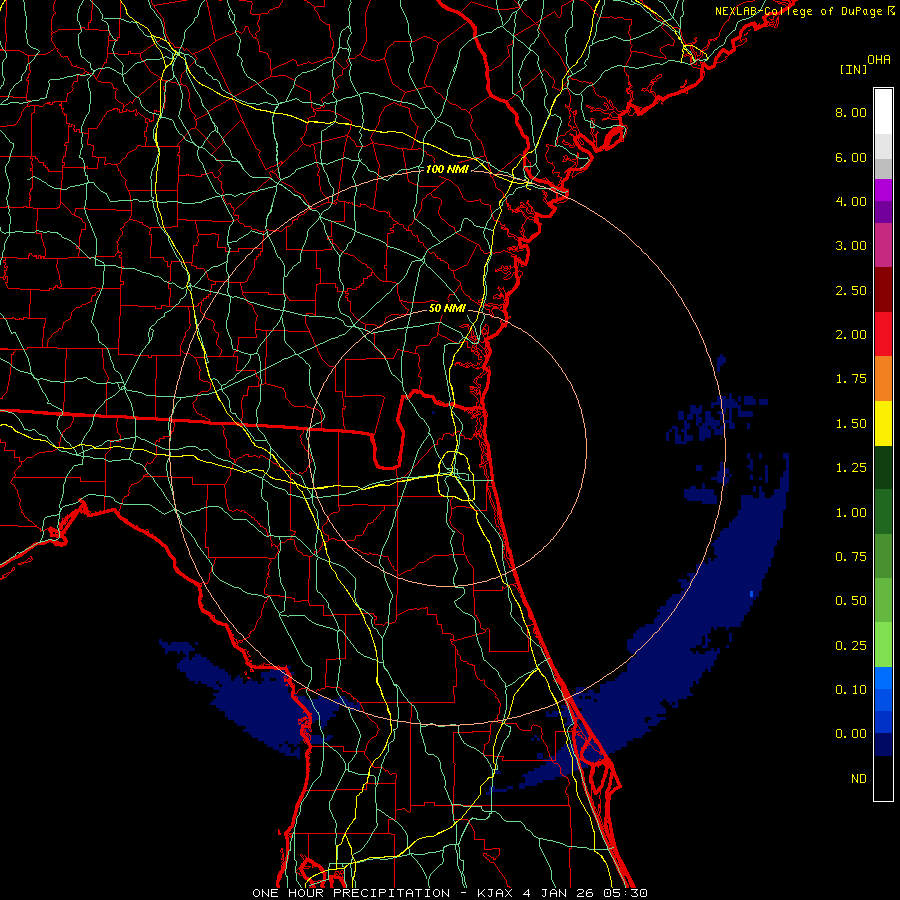Click the "4 JAN 26" date text
Image resolution: width=900 pixels, height=900 pixels.
[x=556, y=893]
